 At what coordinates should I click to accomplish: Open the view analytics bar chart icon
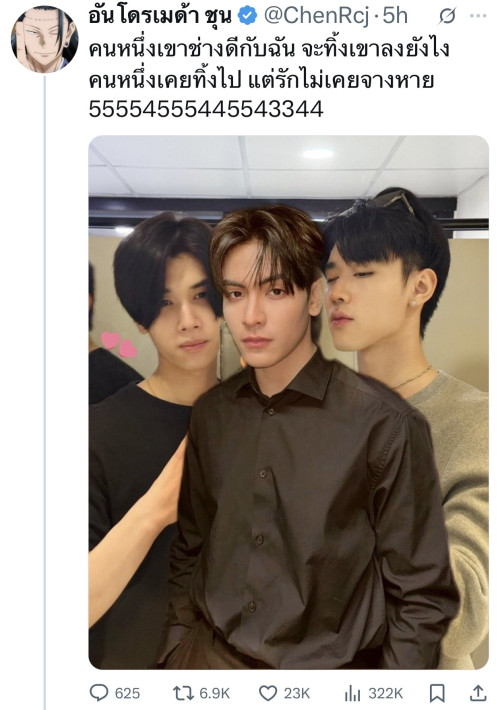pos(352,693)
